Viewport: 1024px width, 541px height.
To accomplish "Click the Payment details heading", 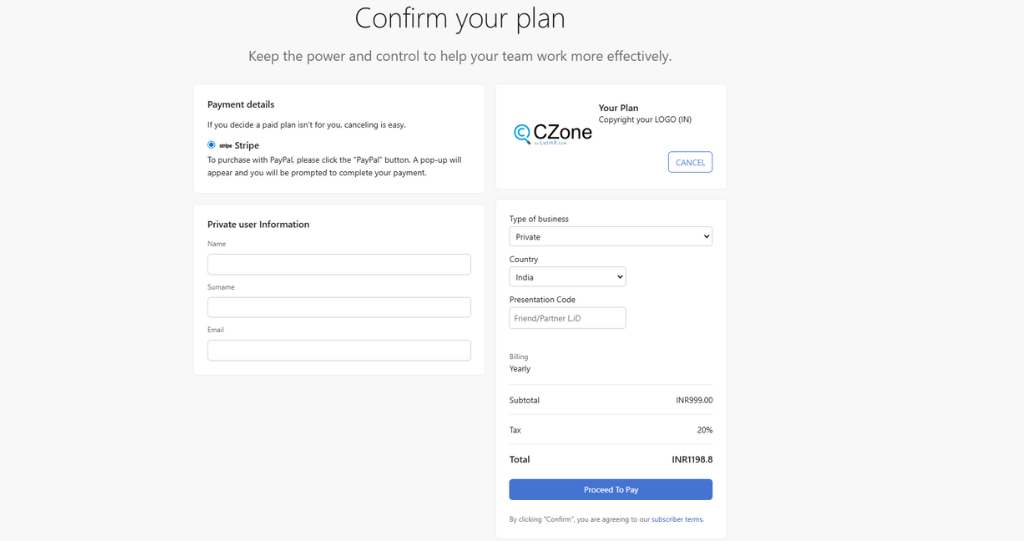I will pyautogui.click(x=241, y=104).
